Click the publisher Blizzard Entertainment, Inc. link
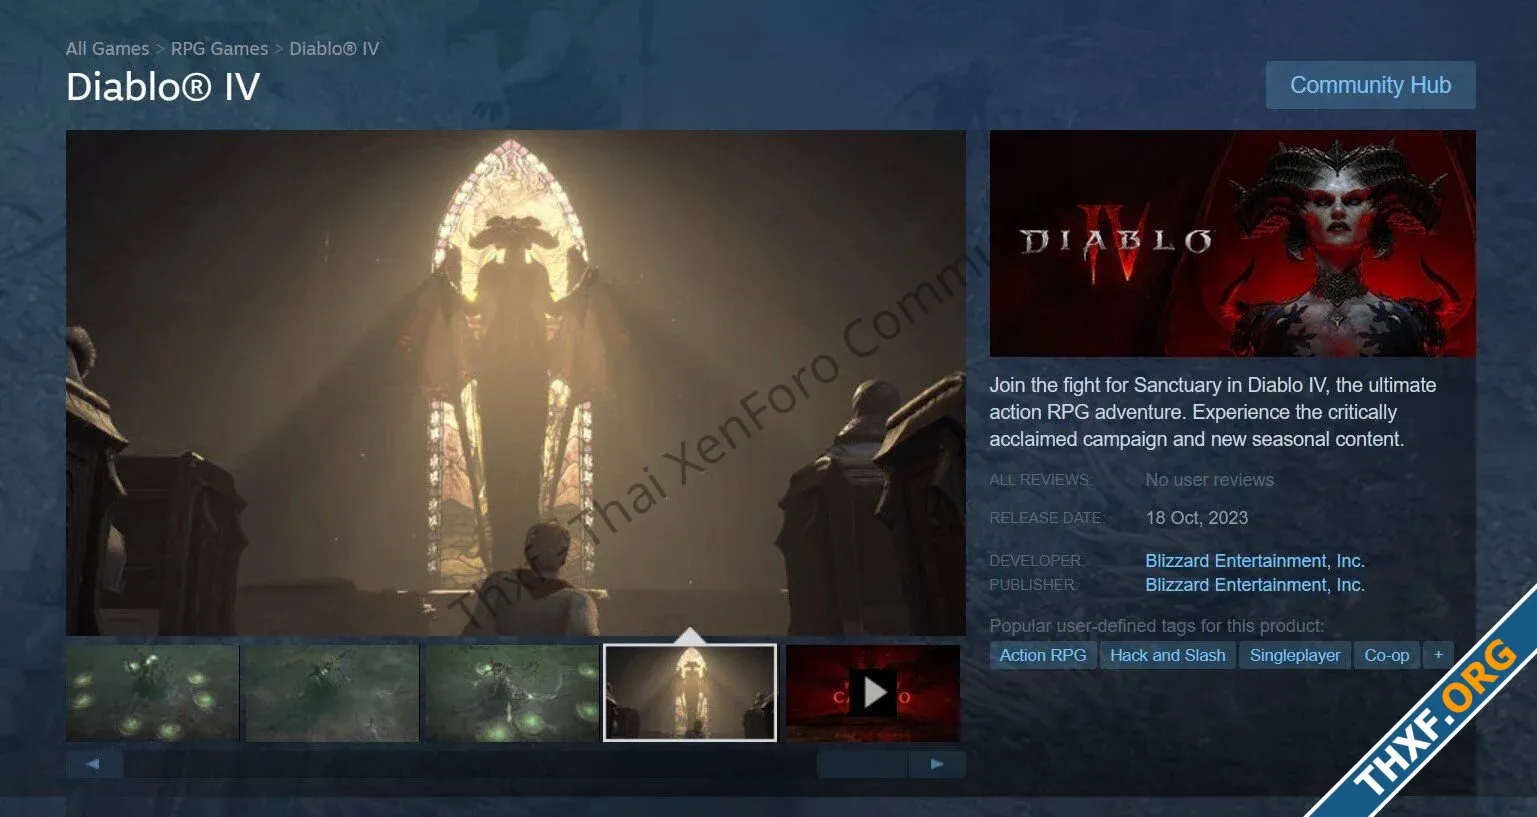1537x817 pixels. pyautogui.click(x=1254, y=585)
